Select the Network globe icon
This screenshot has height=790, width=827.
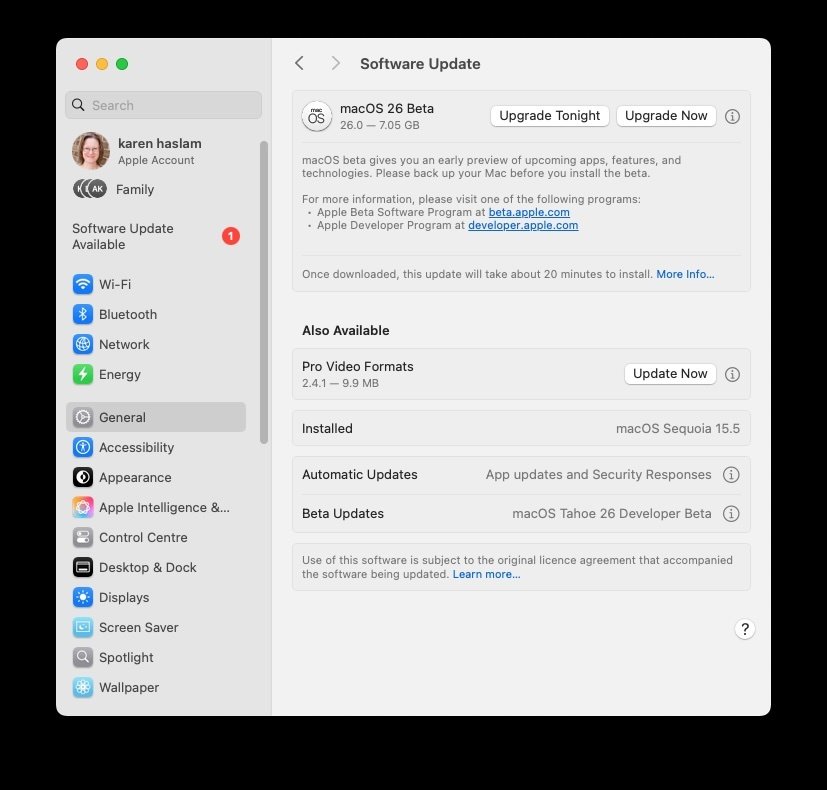click(83, 344)
